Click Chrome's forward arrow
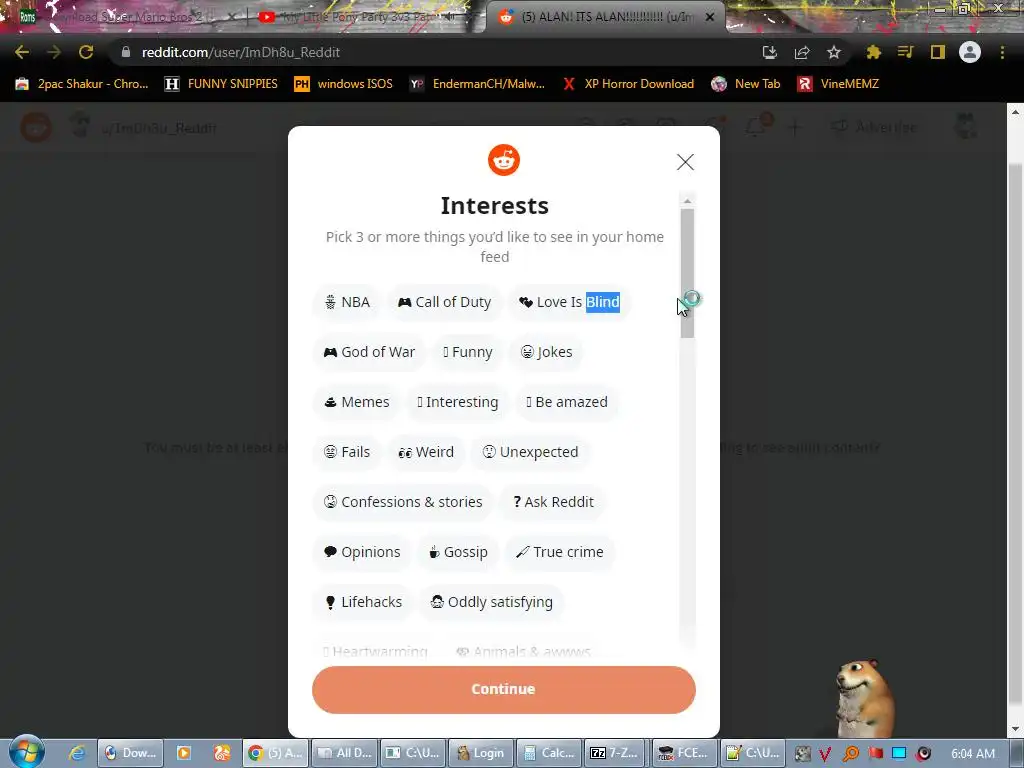This screenshot has width=1024, height=768. pyautogui.click(x=54, y=52)
